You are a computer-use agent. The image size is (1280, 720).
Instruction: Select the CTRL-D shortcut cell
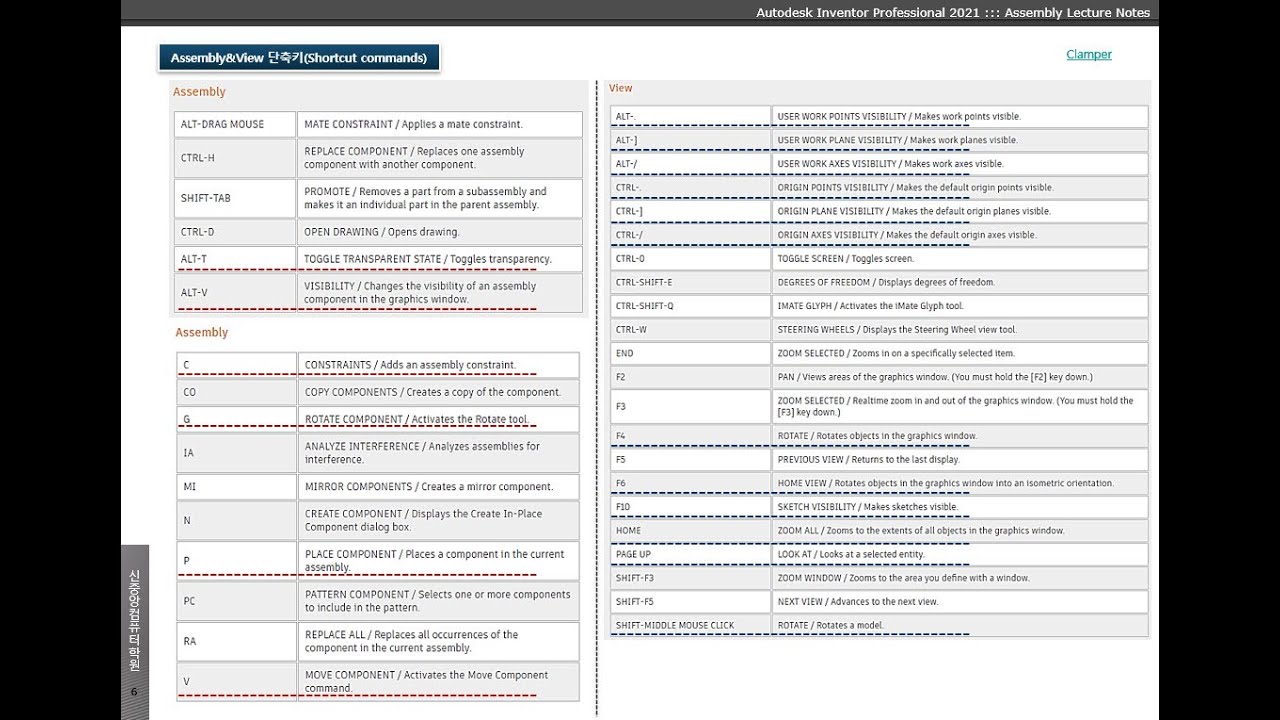tap(235, 232)
